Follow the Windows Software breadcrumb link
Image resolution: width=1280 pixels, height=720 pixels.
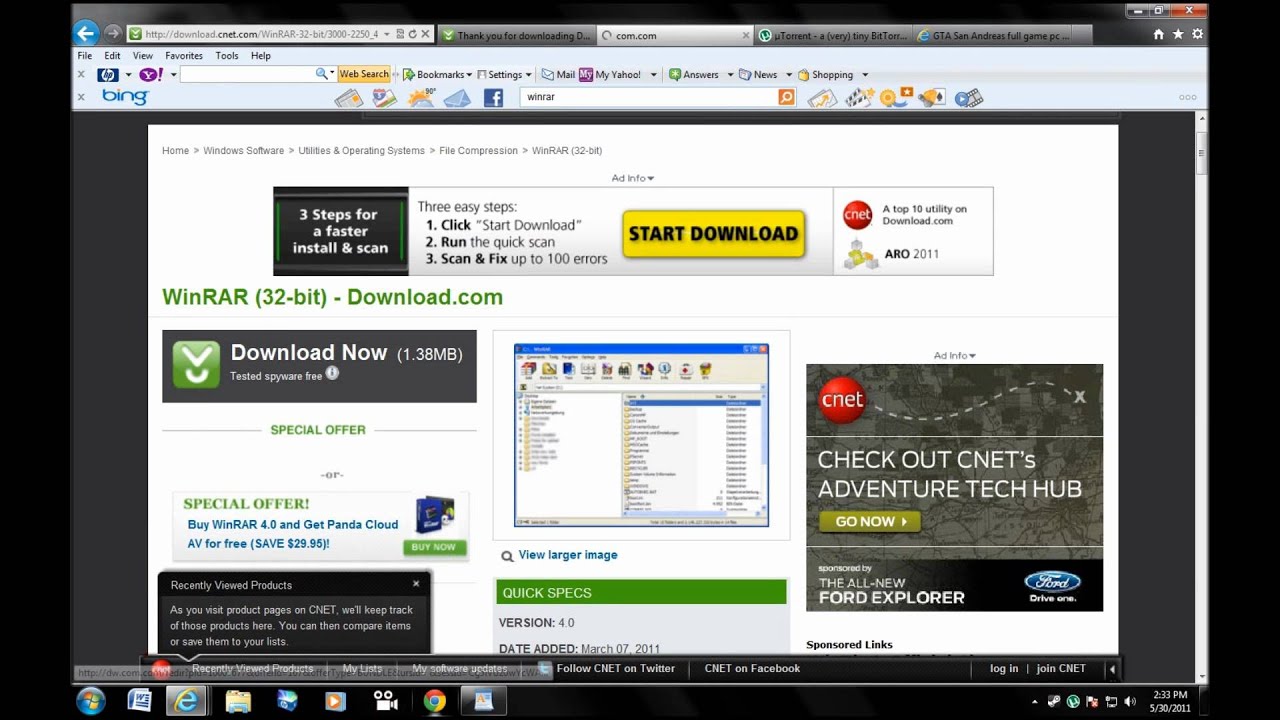point(244,151)
